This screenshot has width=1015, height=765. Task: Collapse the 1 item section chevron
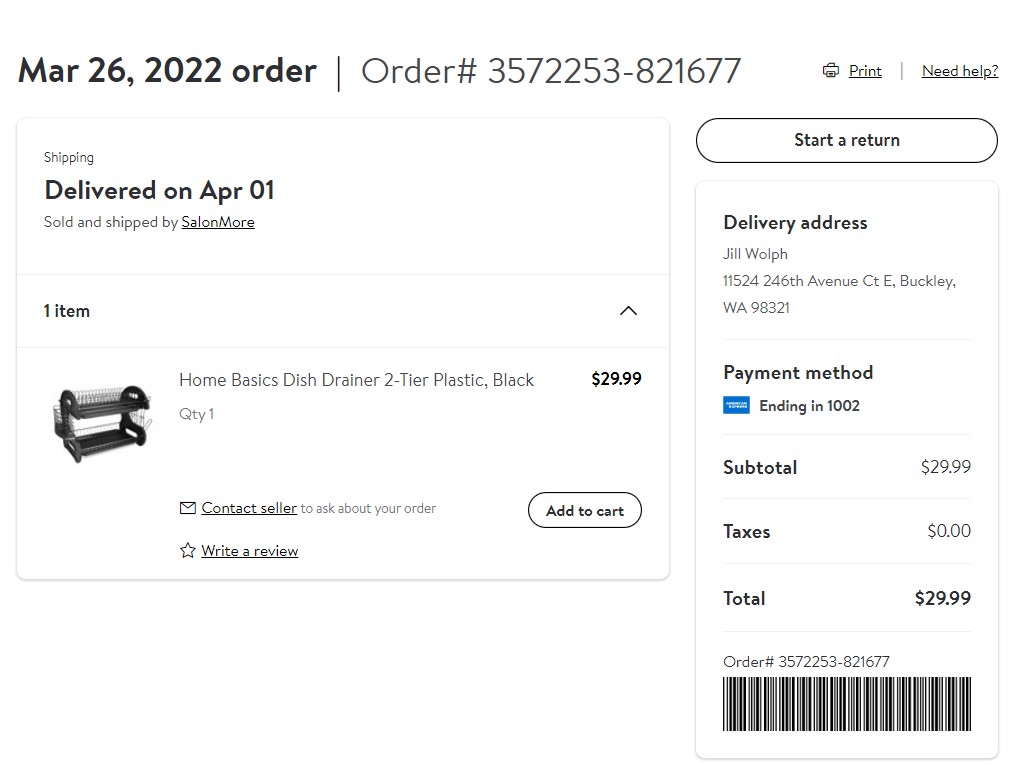(x=629, y=311)
